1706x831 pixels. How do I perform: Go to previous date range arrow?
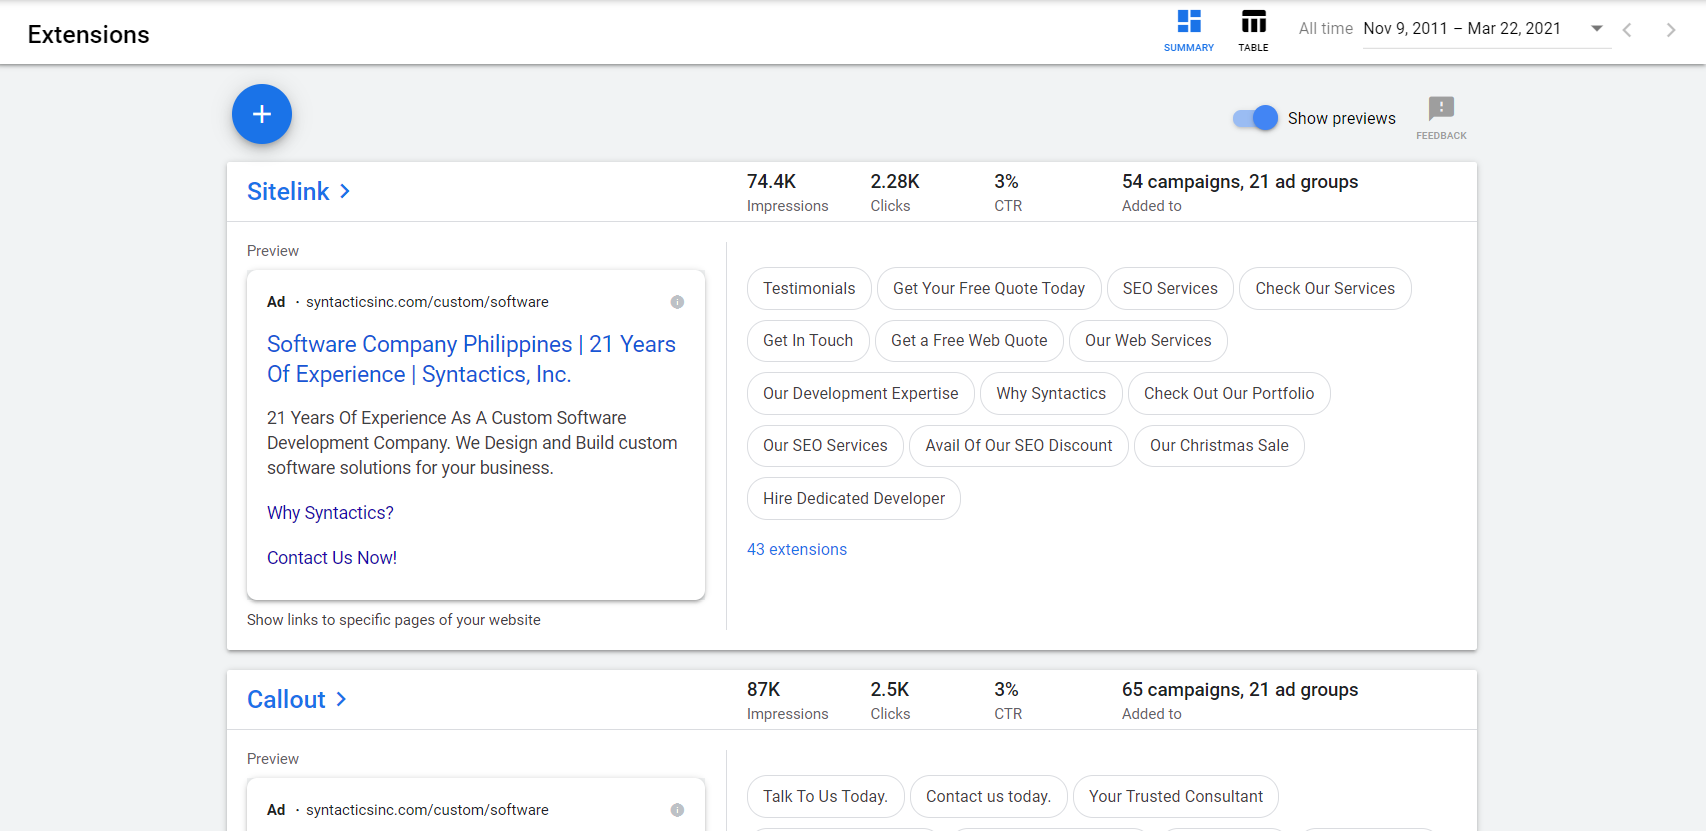1627,30
